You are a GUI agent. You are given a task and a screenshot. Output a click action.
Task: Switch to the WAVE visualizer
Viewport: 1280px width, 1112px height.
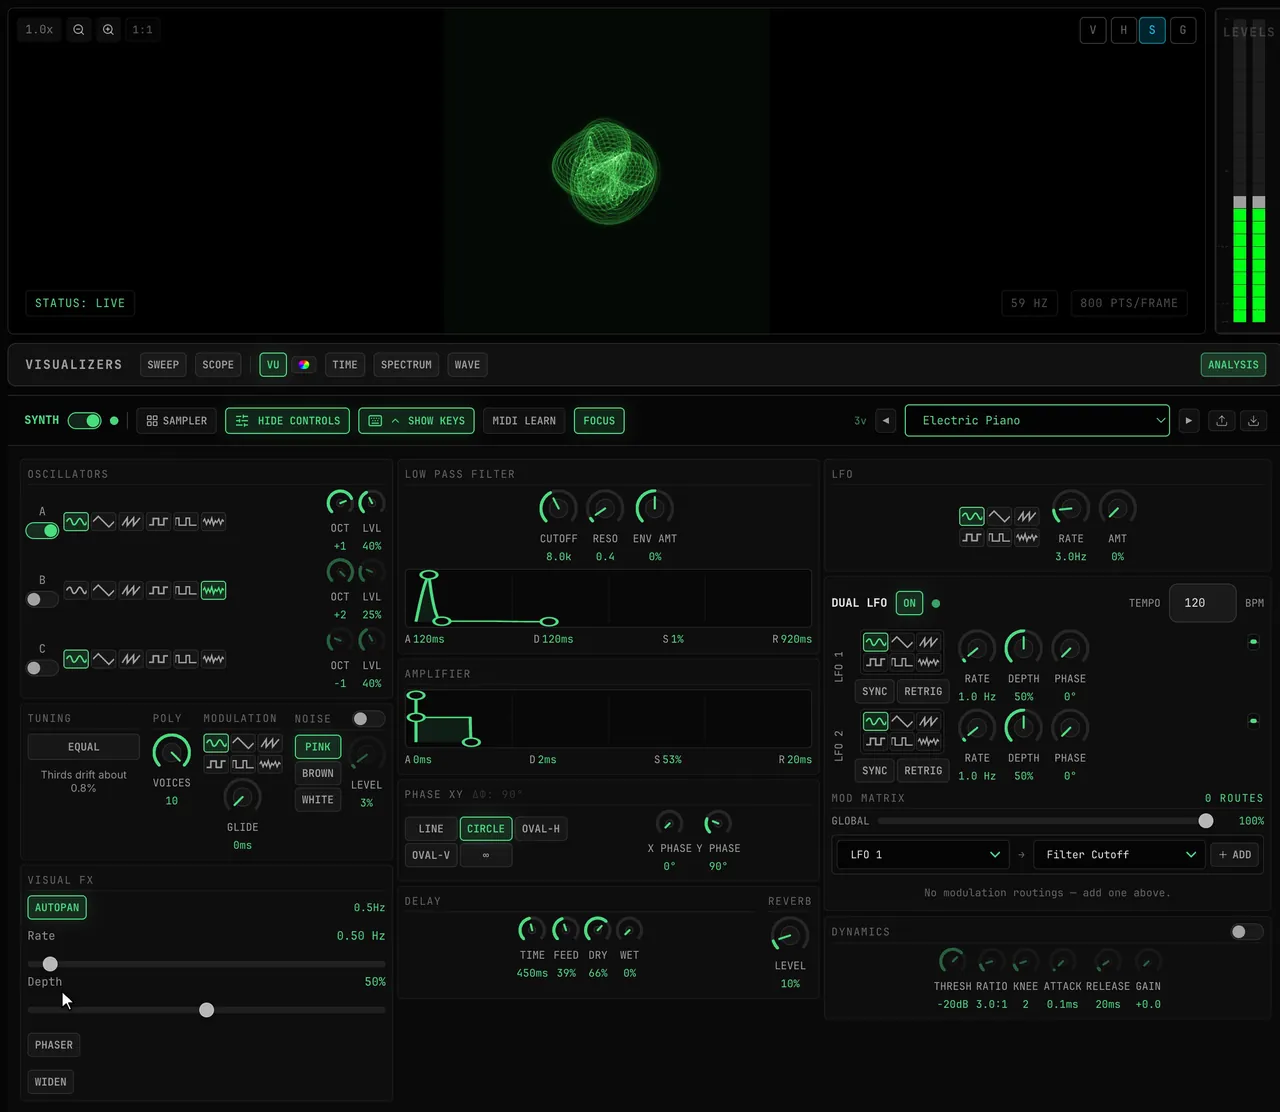click(467, 365)
